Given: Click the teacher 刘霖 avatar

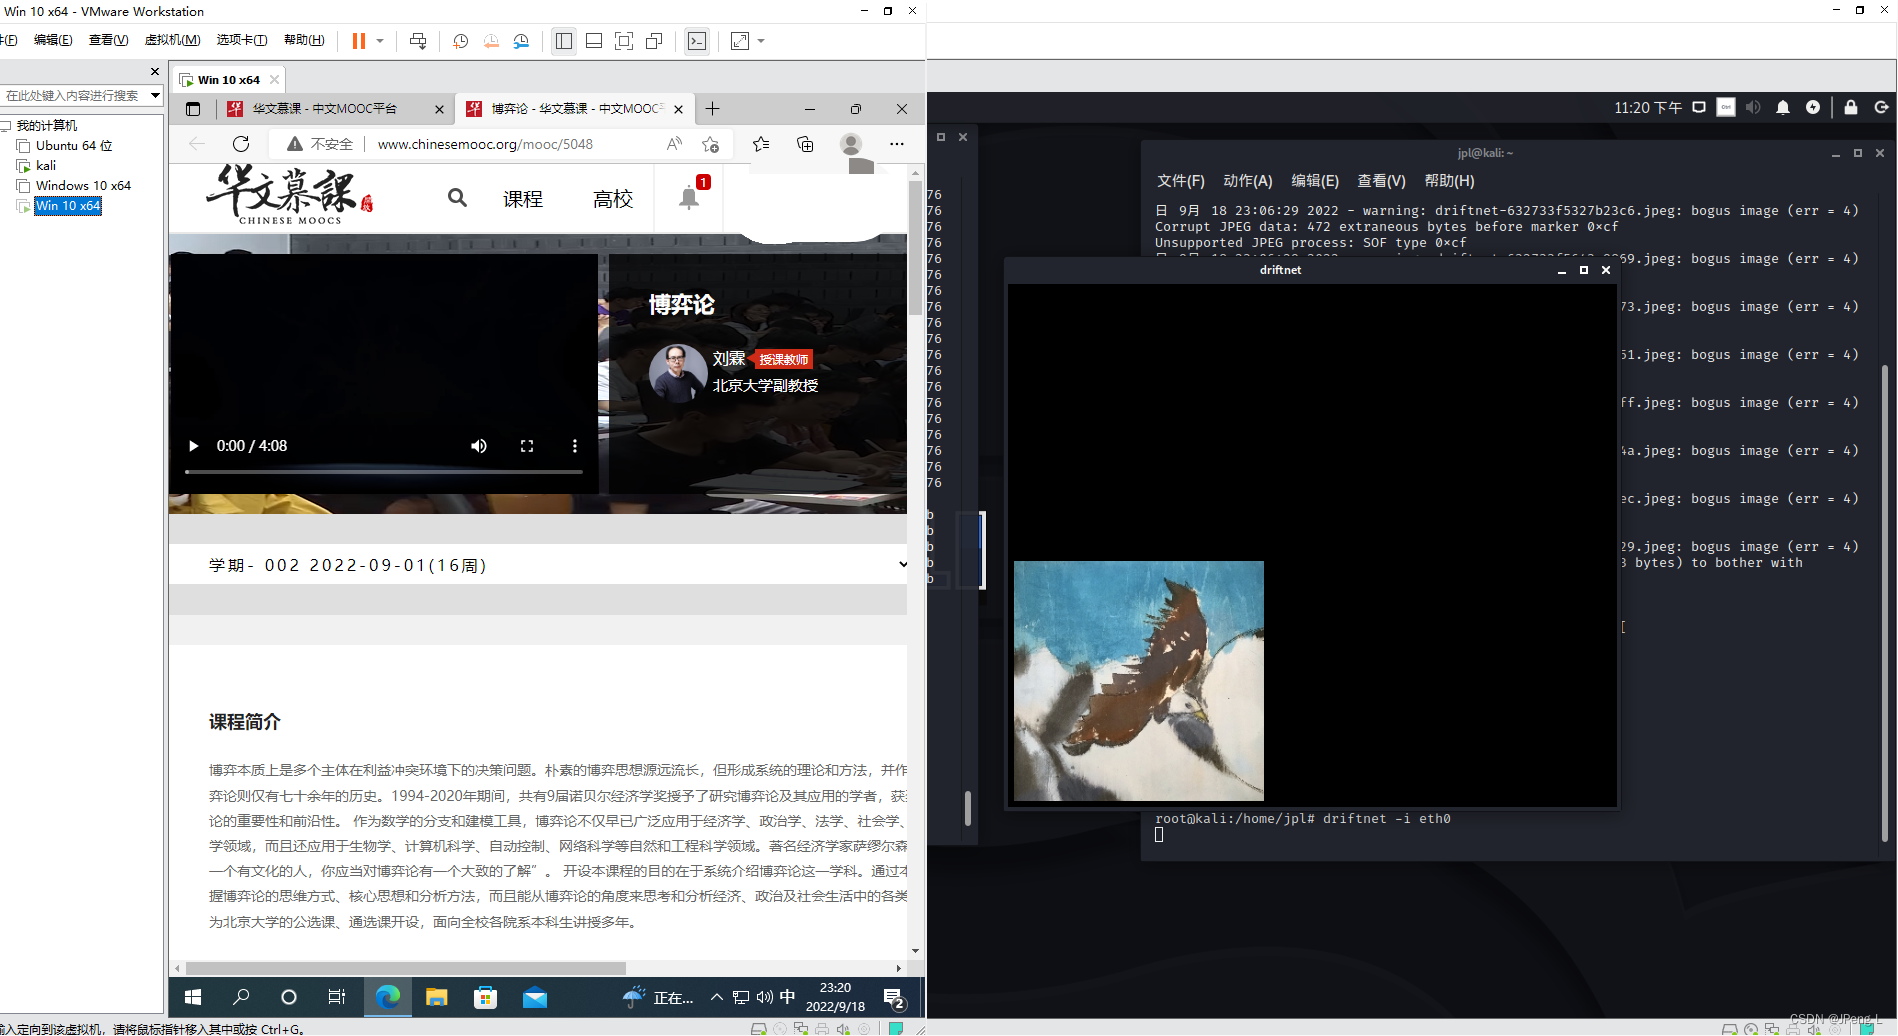Looking at the screenshot, I should point(678,373).
